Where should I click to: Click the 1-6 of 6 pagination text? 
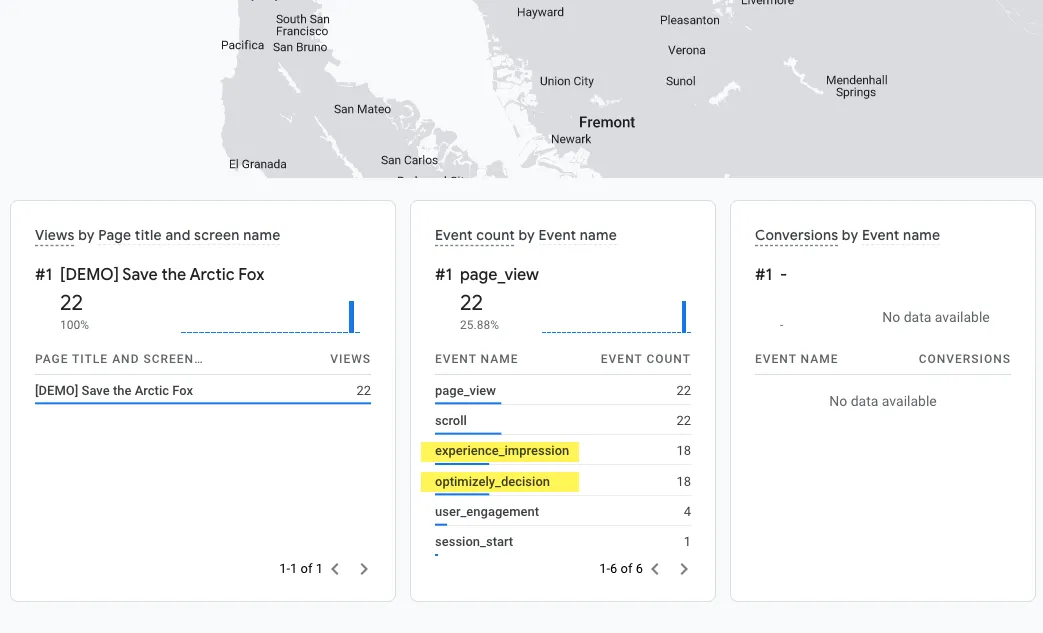(x=621, y=569)
